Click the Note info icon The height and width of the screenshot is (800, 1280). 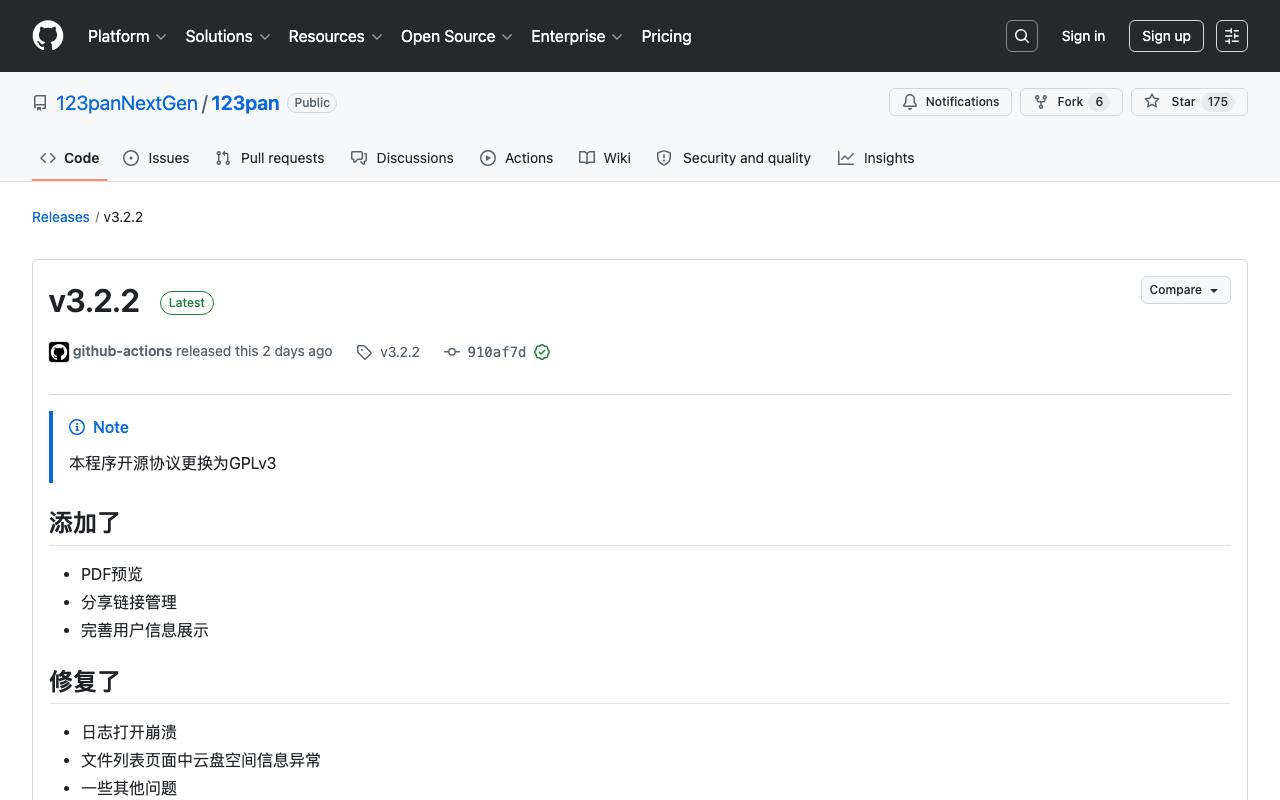click(77, 427)
